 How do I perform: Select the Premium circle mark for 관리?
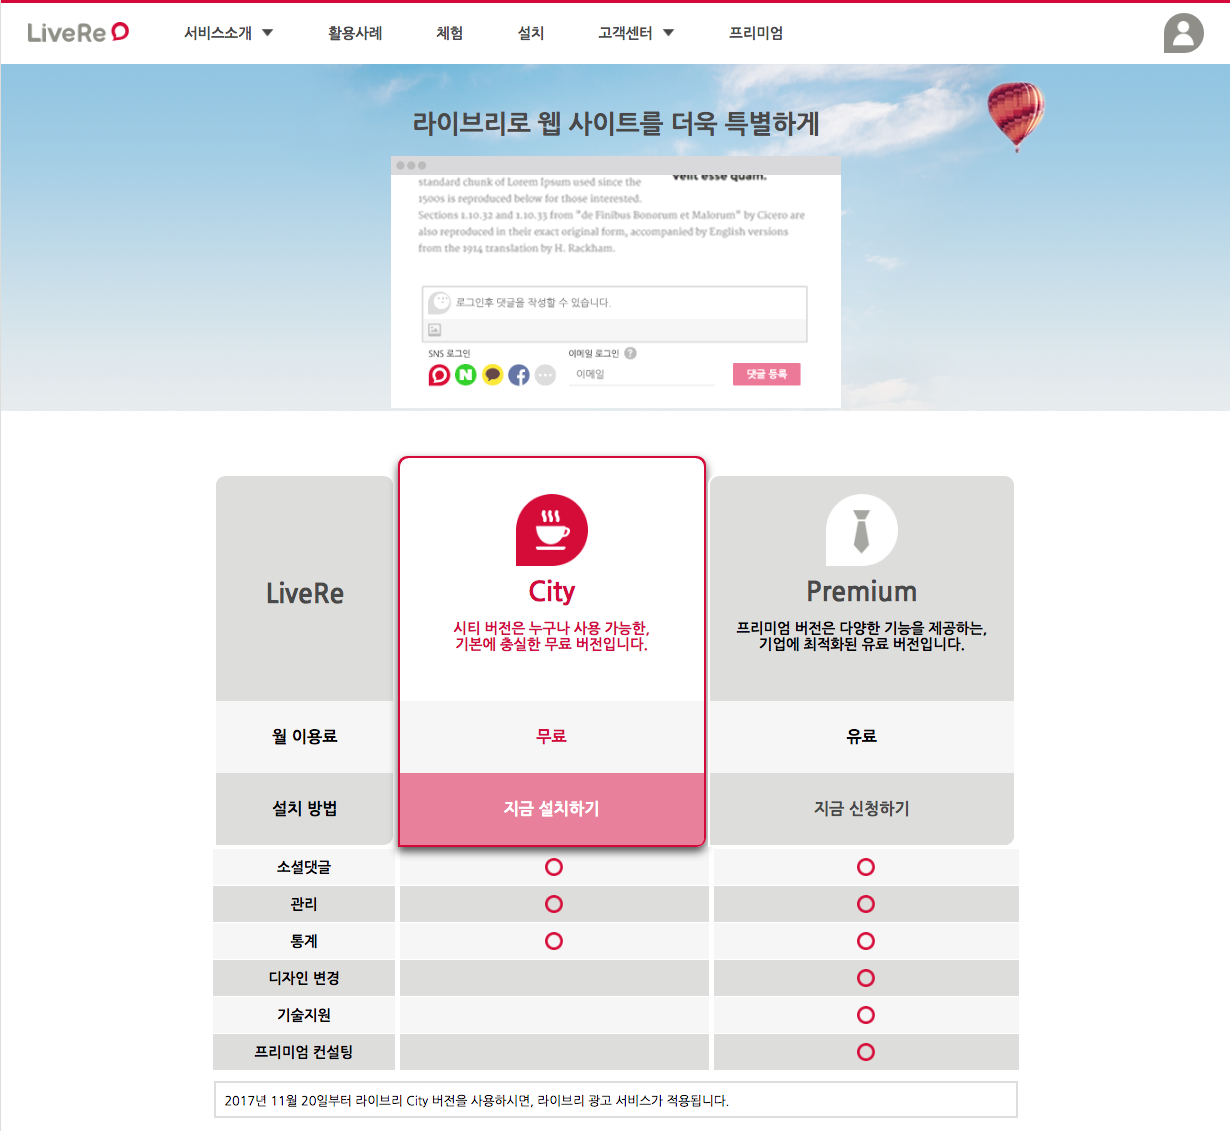coord(866,904)
